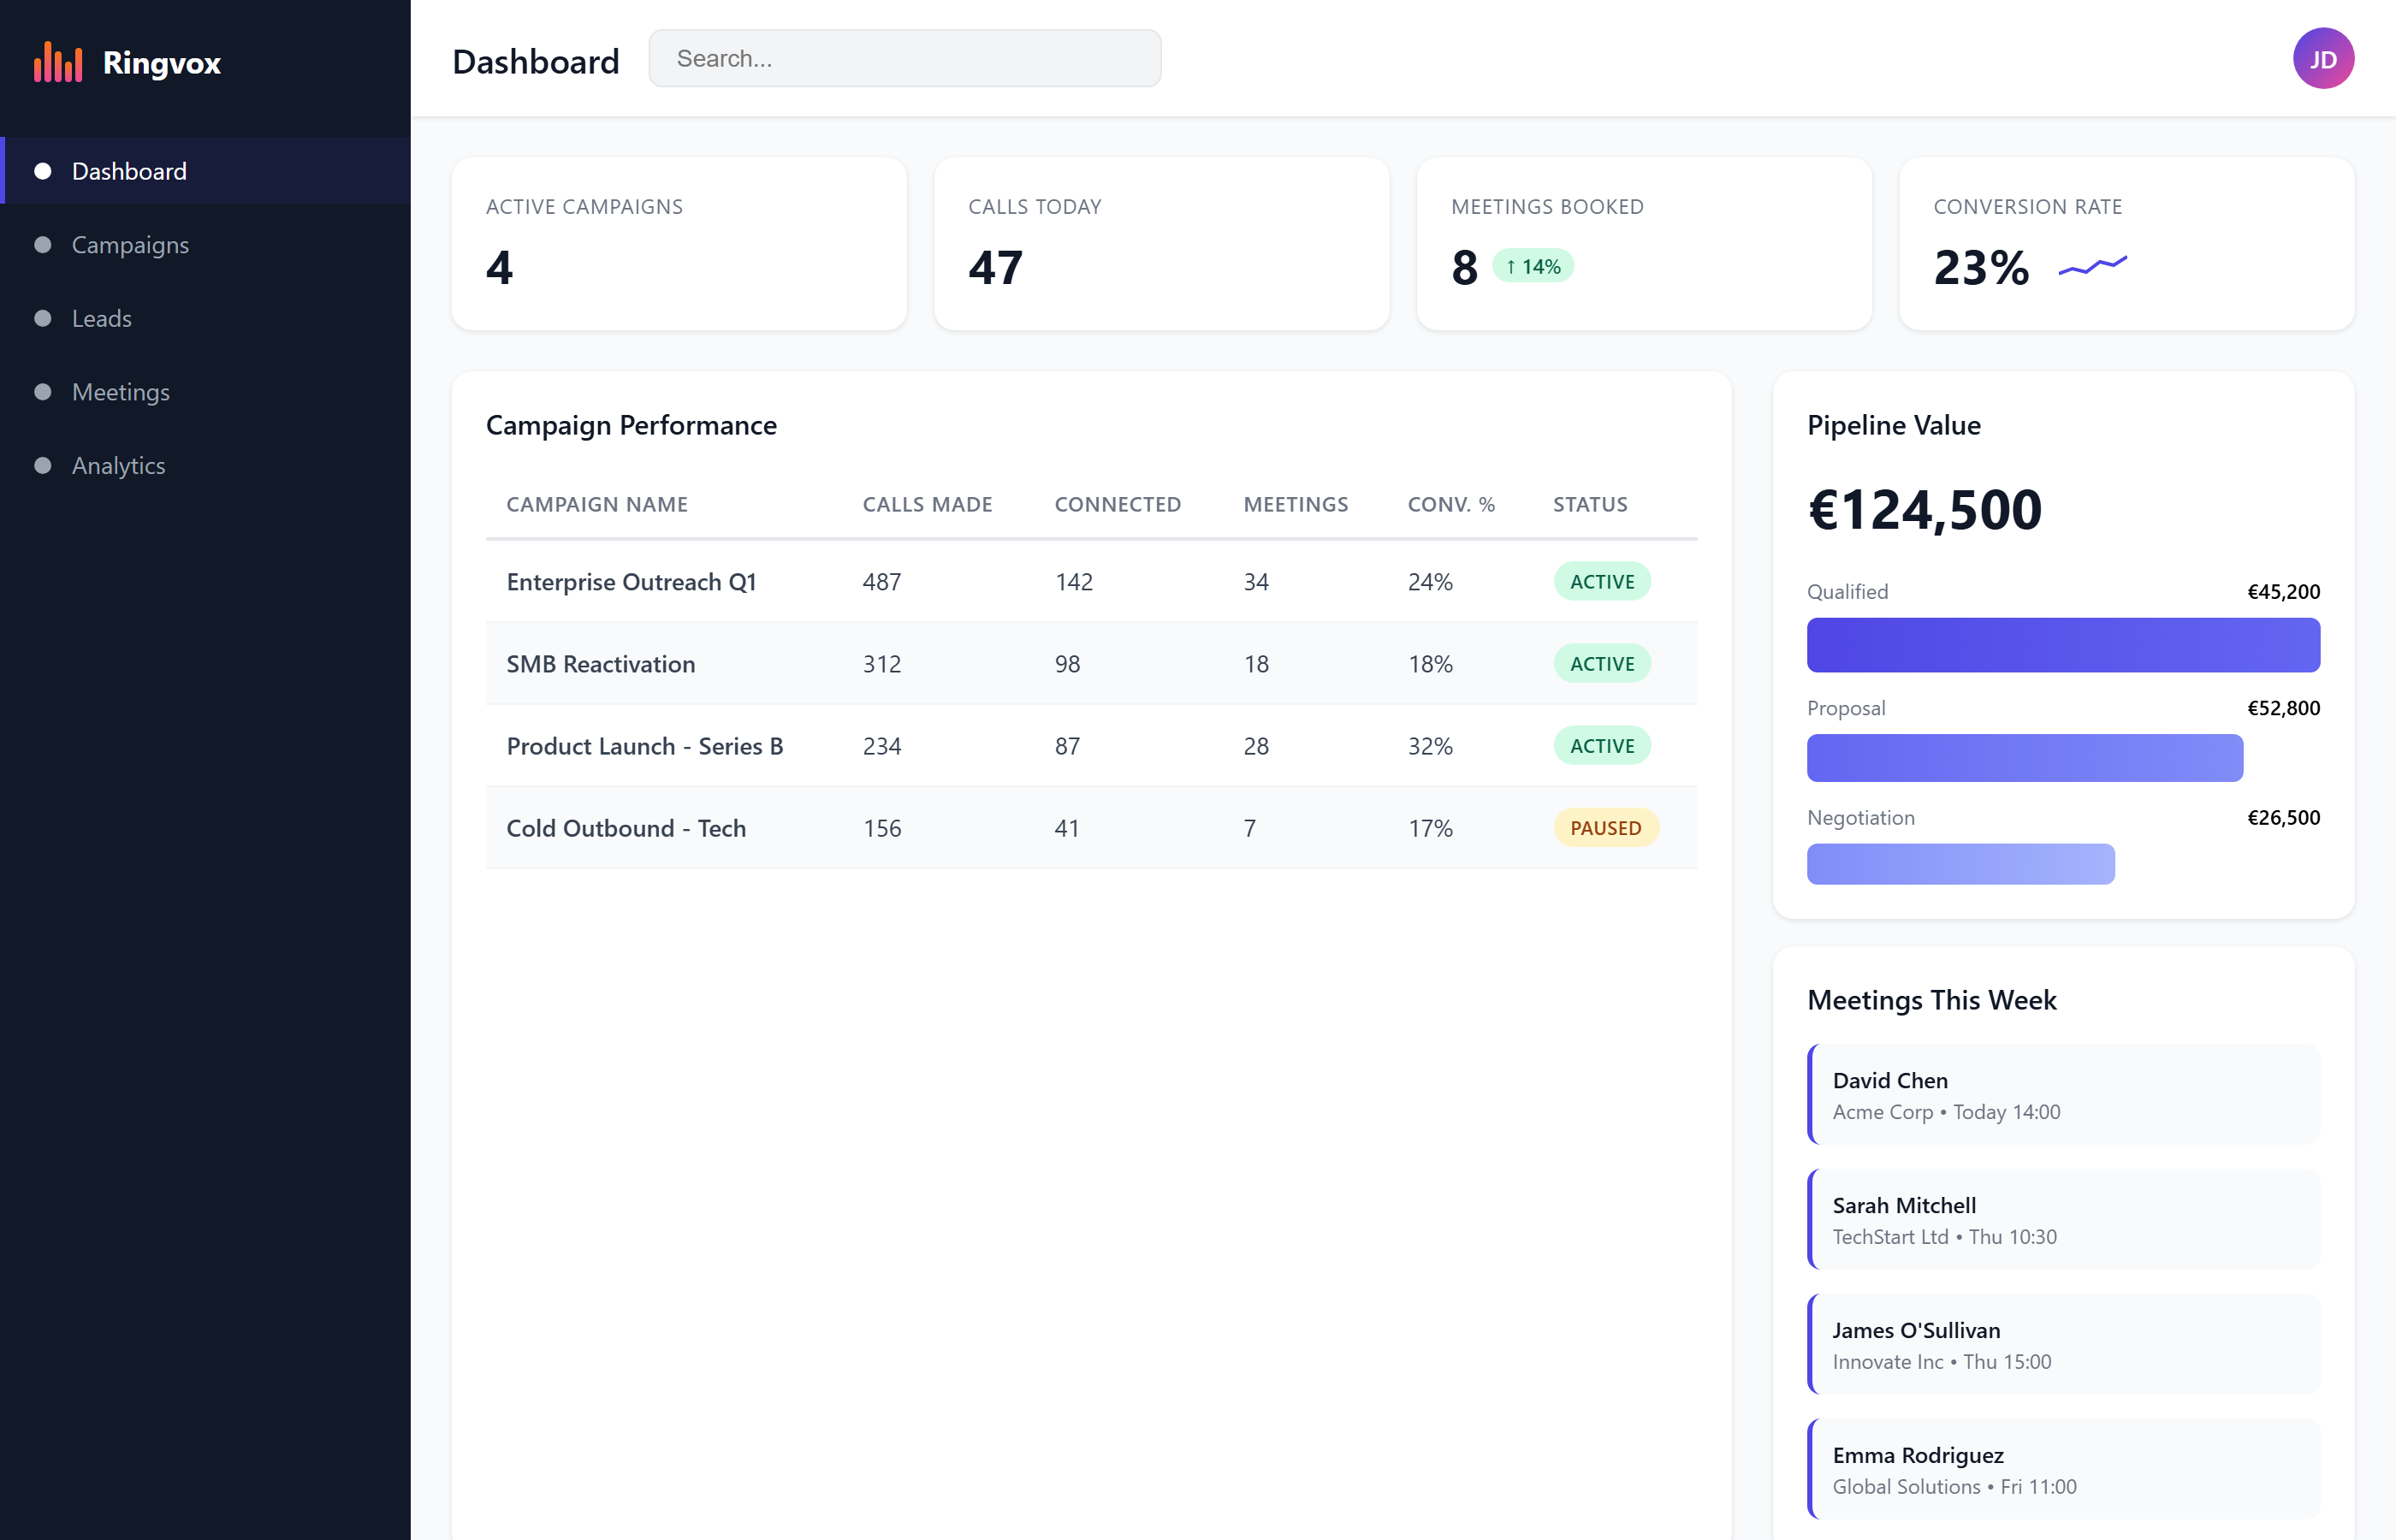Click the conversion rate sparkline icon
Screen dimensions: 2396x1540
tap(2092, 266)
